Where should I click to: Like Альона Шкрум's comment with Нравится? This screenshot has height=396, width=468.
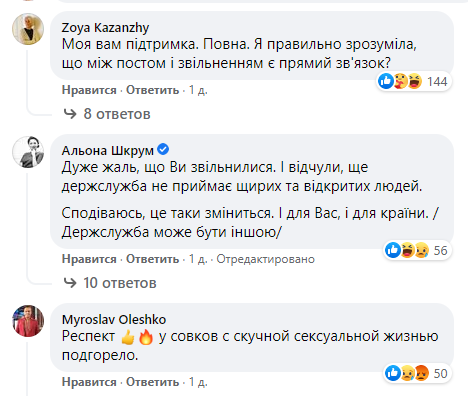coord(89,259)
